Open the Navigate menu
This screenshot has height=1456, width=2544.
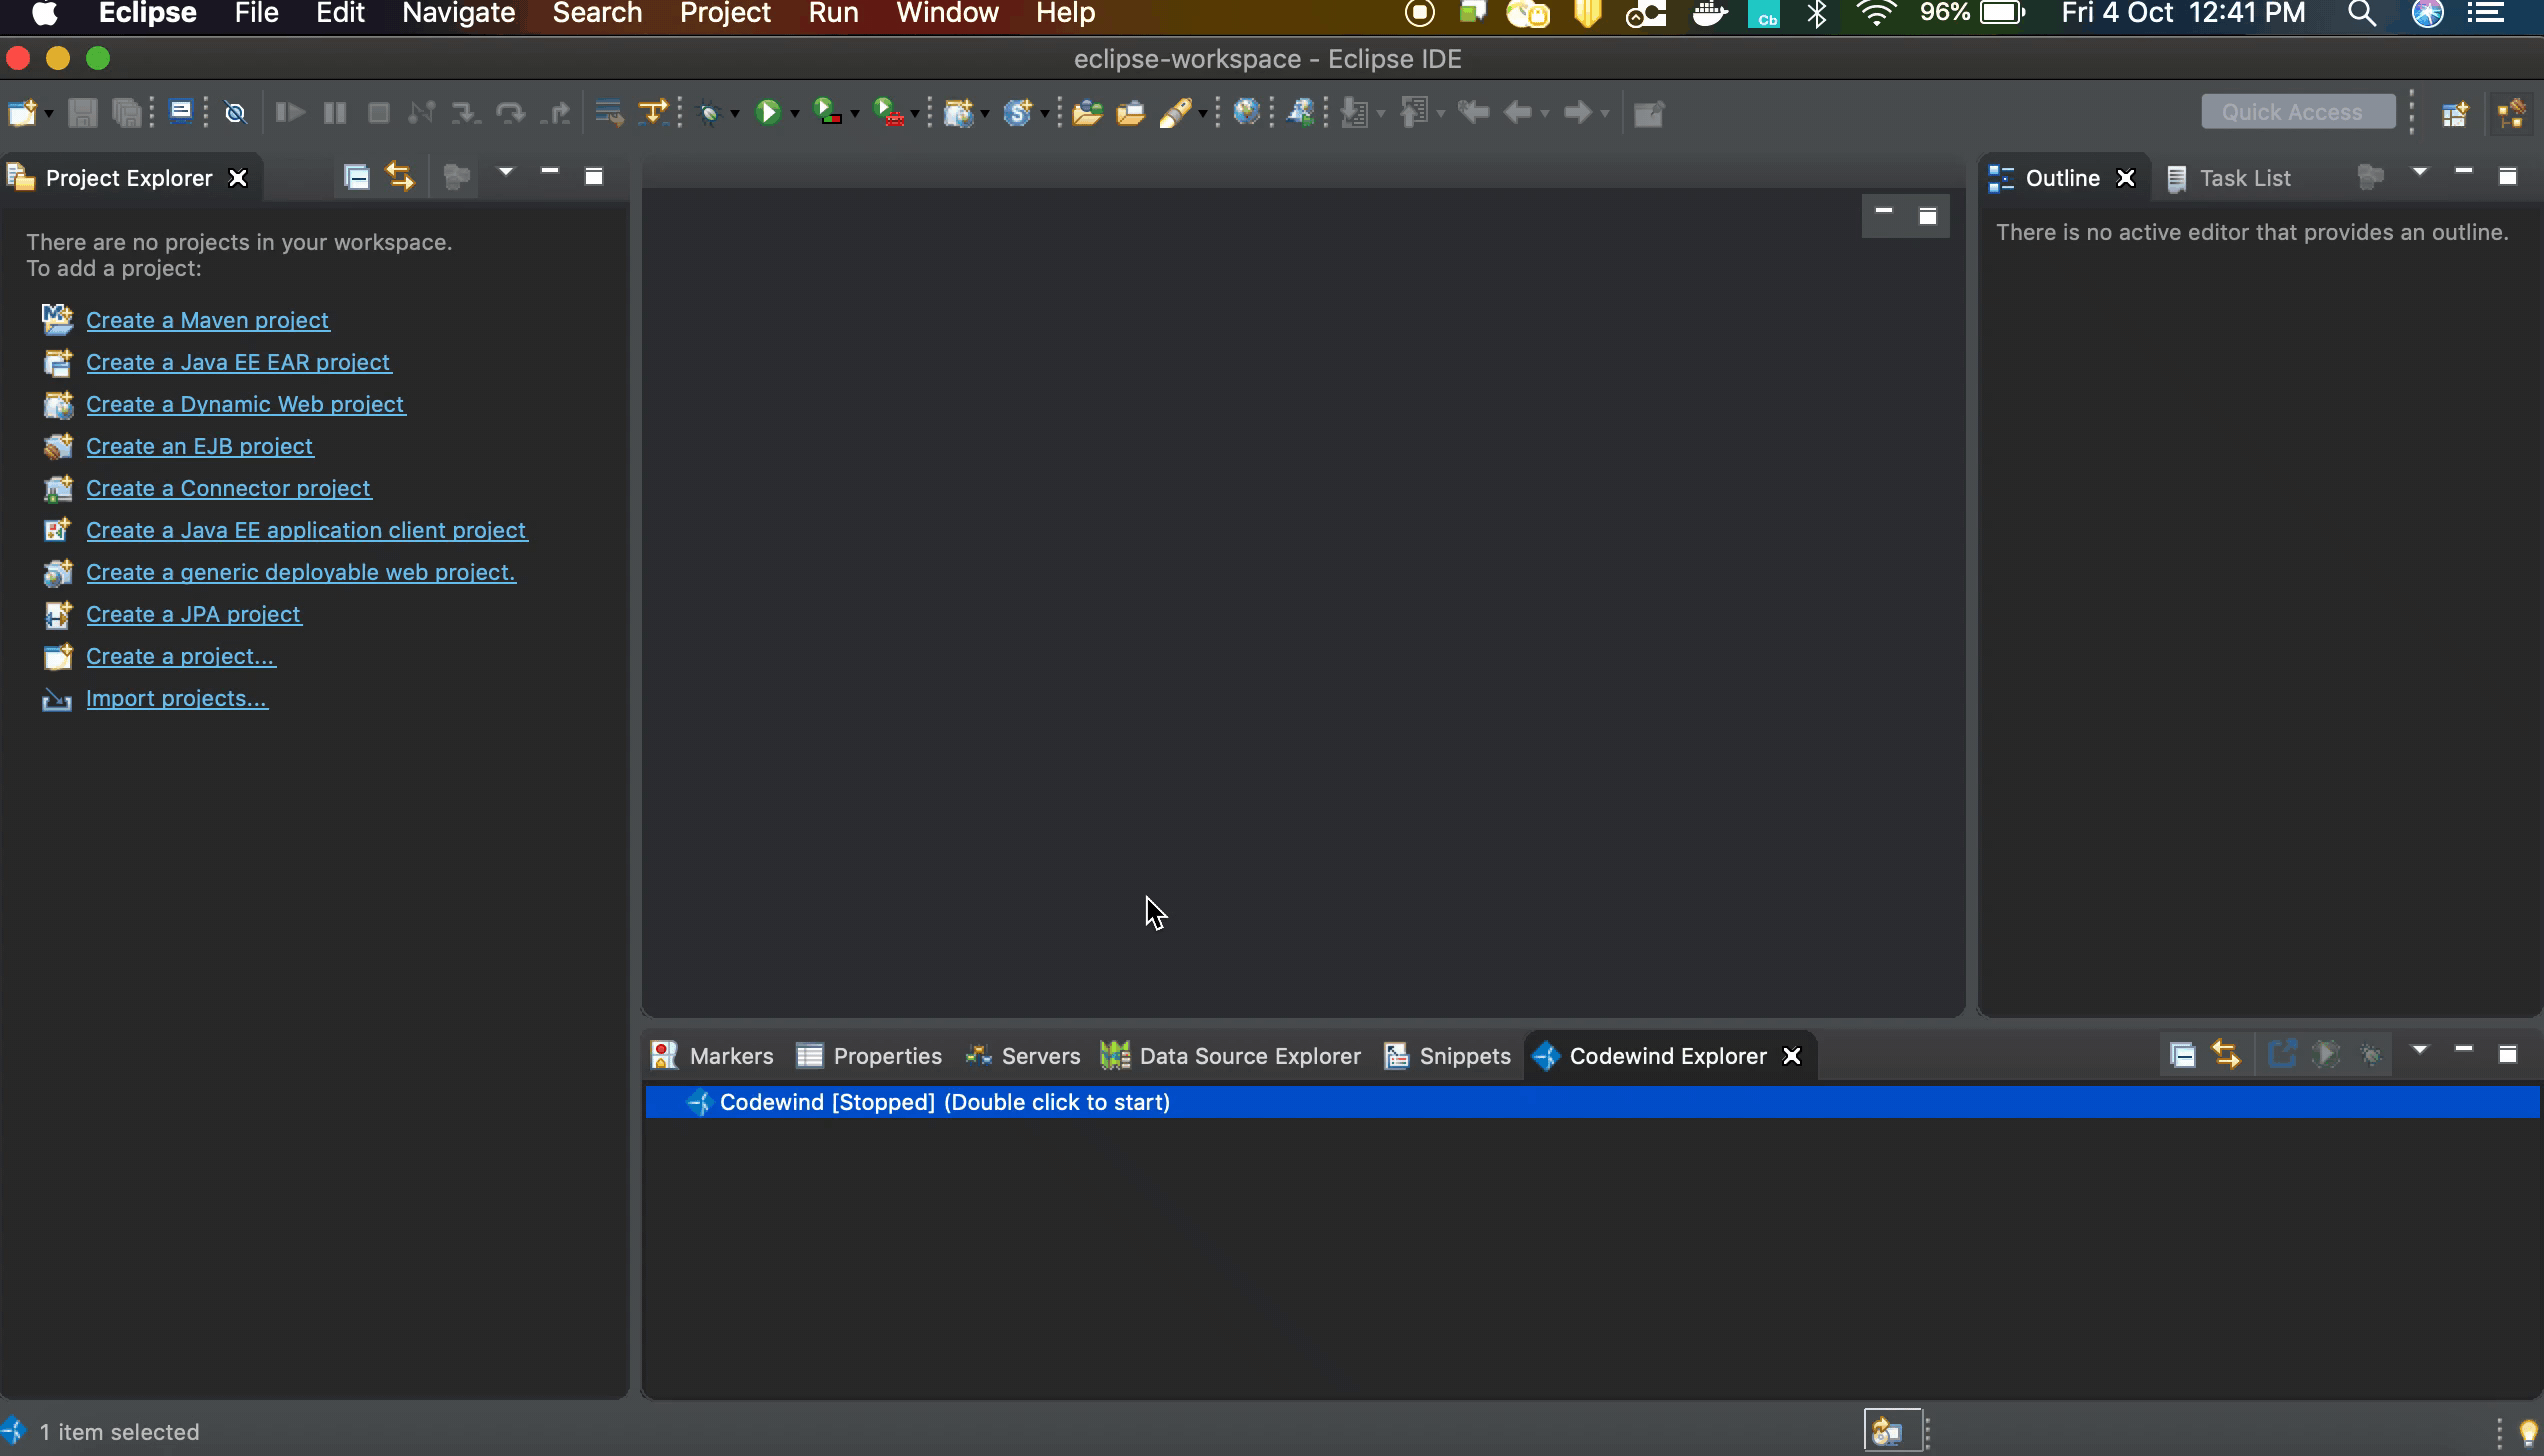click(457, 14)
